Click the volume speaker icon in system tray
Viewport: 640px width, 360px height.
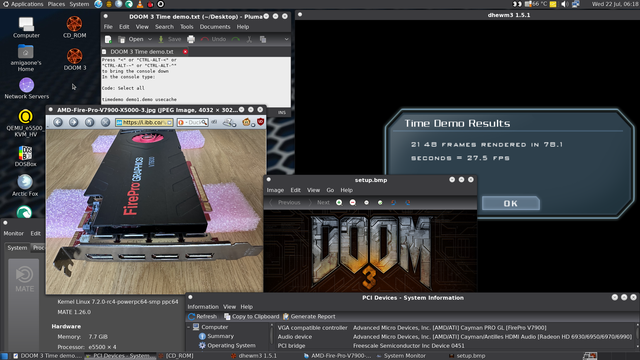564,4
